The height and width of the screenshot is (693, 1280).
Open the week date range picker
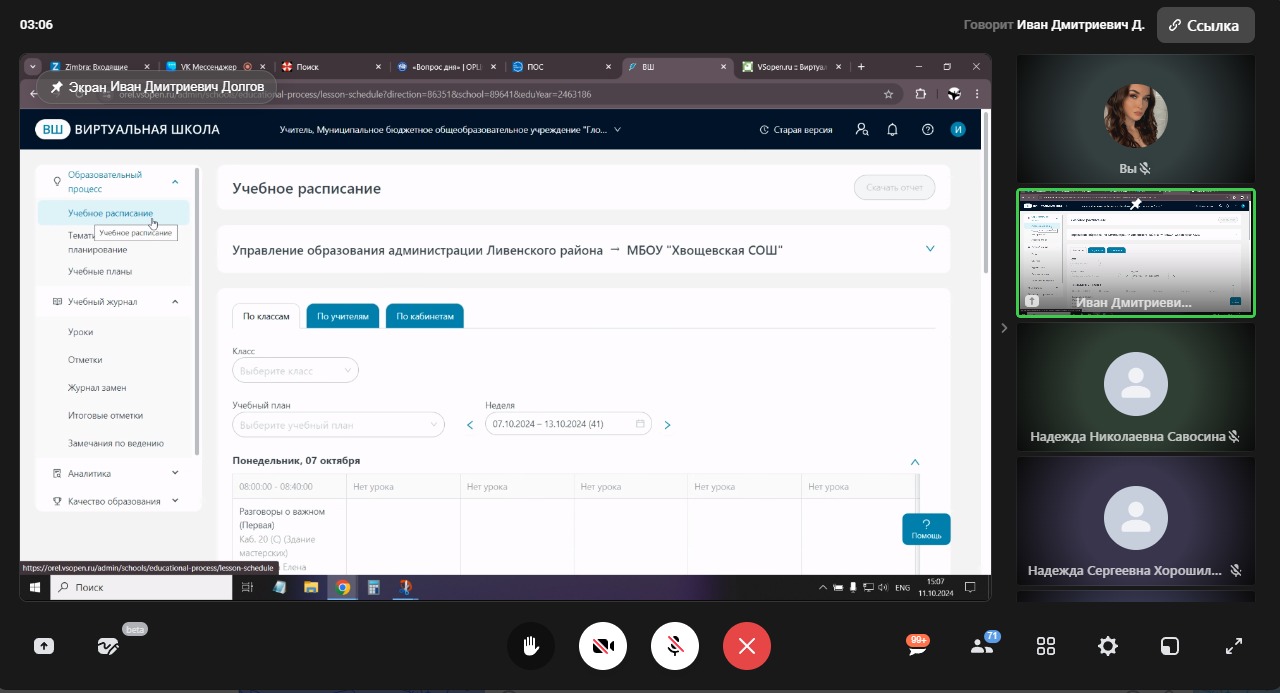coord(568,424)
